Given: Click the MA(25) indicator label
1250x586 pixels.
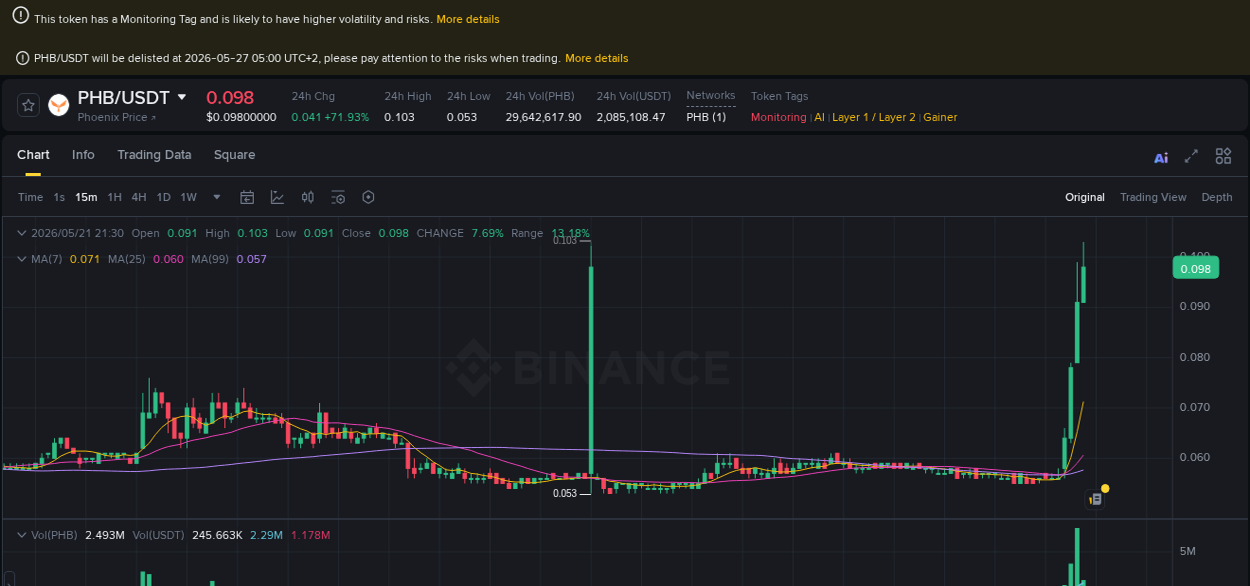Looking at the screenshot, I should [127, 259].
